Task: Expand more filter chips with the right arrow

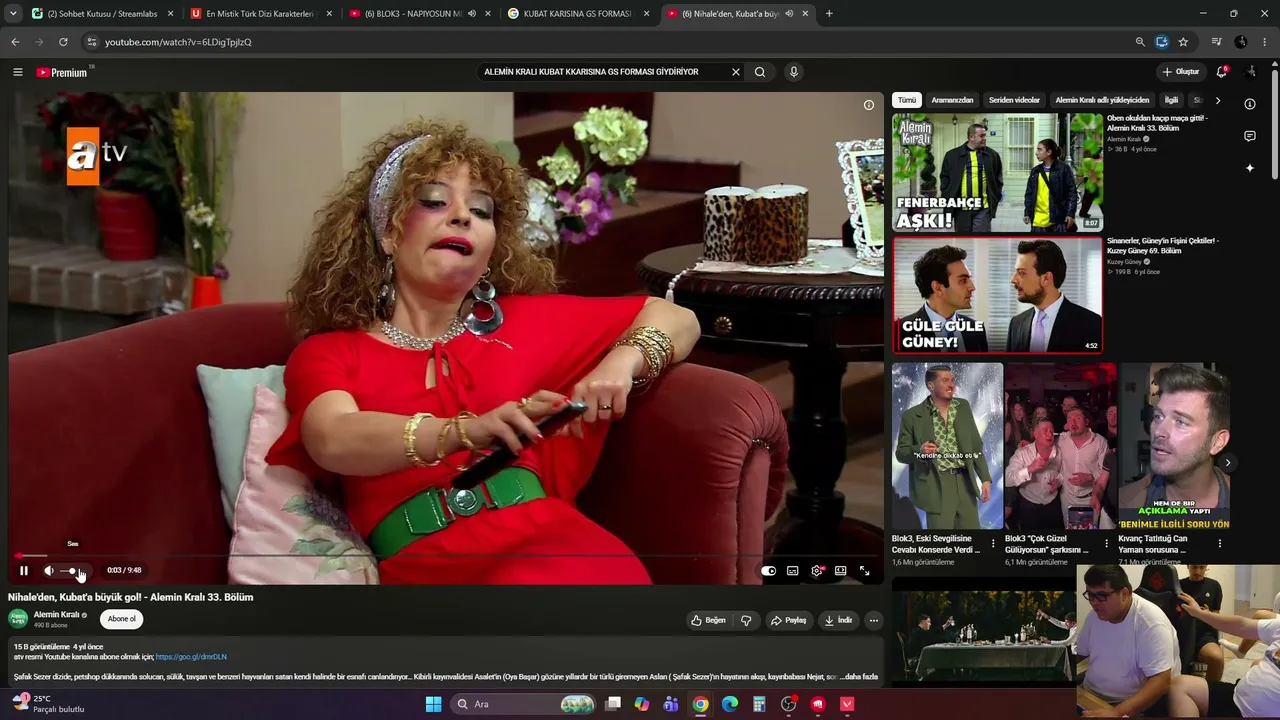Action: 1217,100
